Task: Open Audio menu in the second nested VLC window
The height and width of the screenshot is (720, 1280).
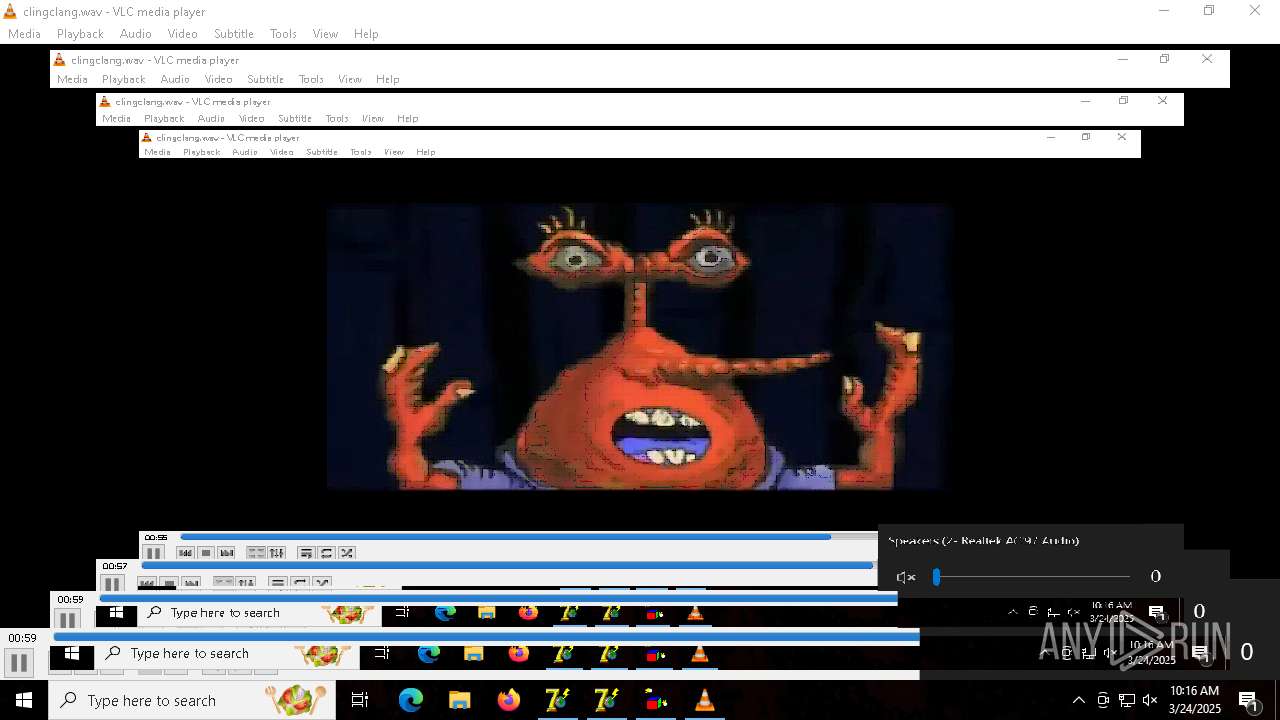Action: 211,118
